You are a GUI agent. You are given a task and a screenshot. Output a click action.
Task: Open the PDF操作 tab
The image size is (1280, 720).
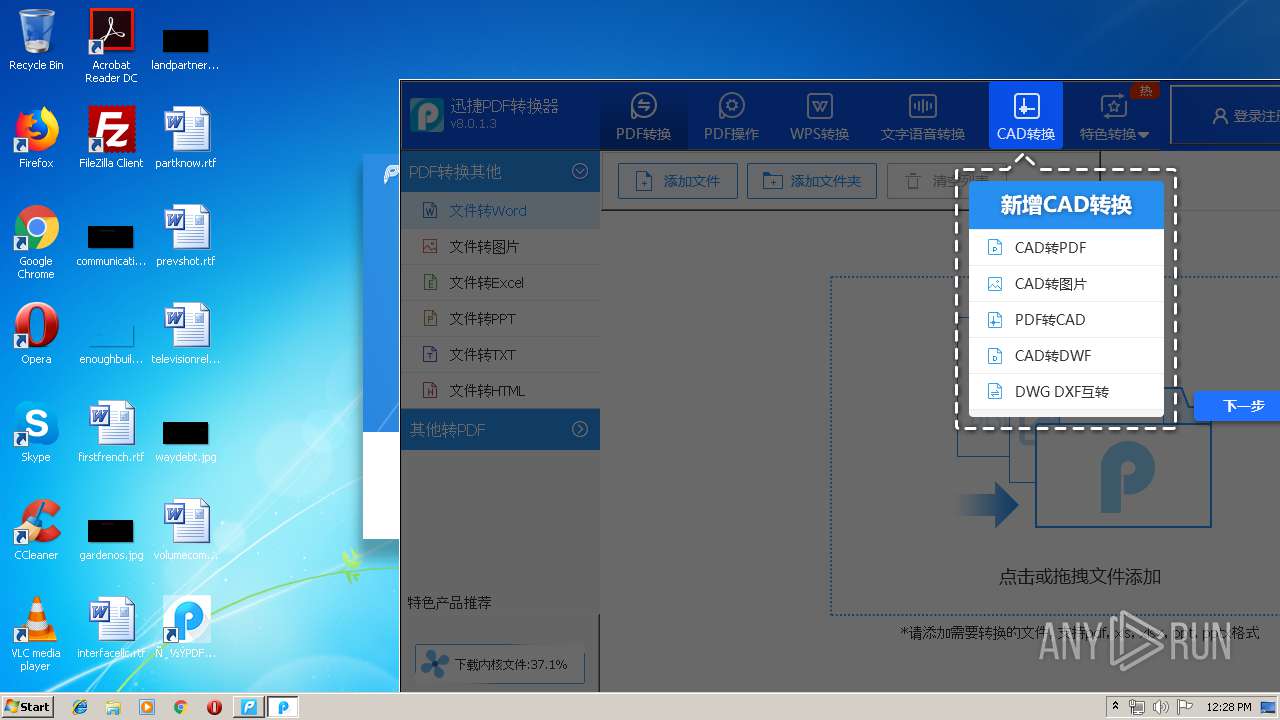[731, 116]
